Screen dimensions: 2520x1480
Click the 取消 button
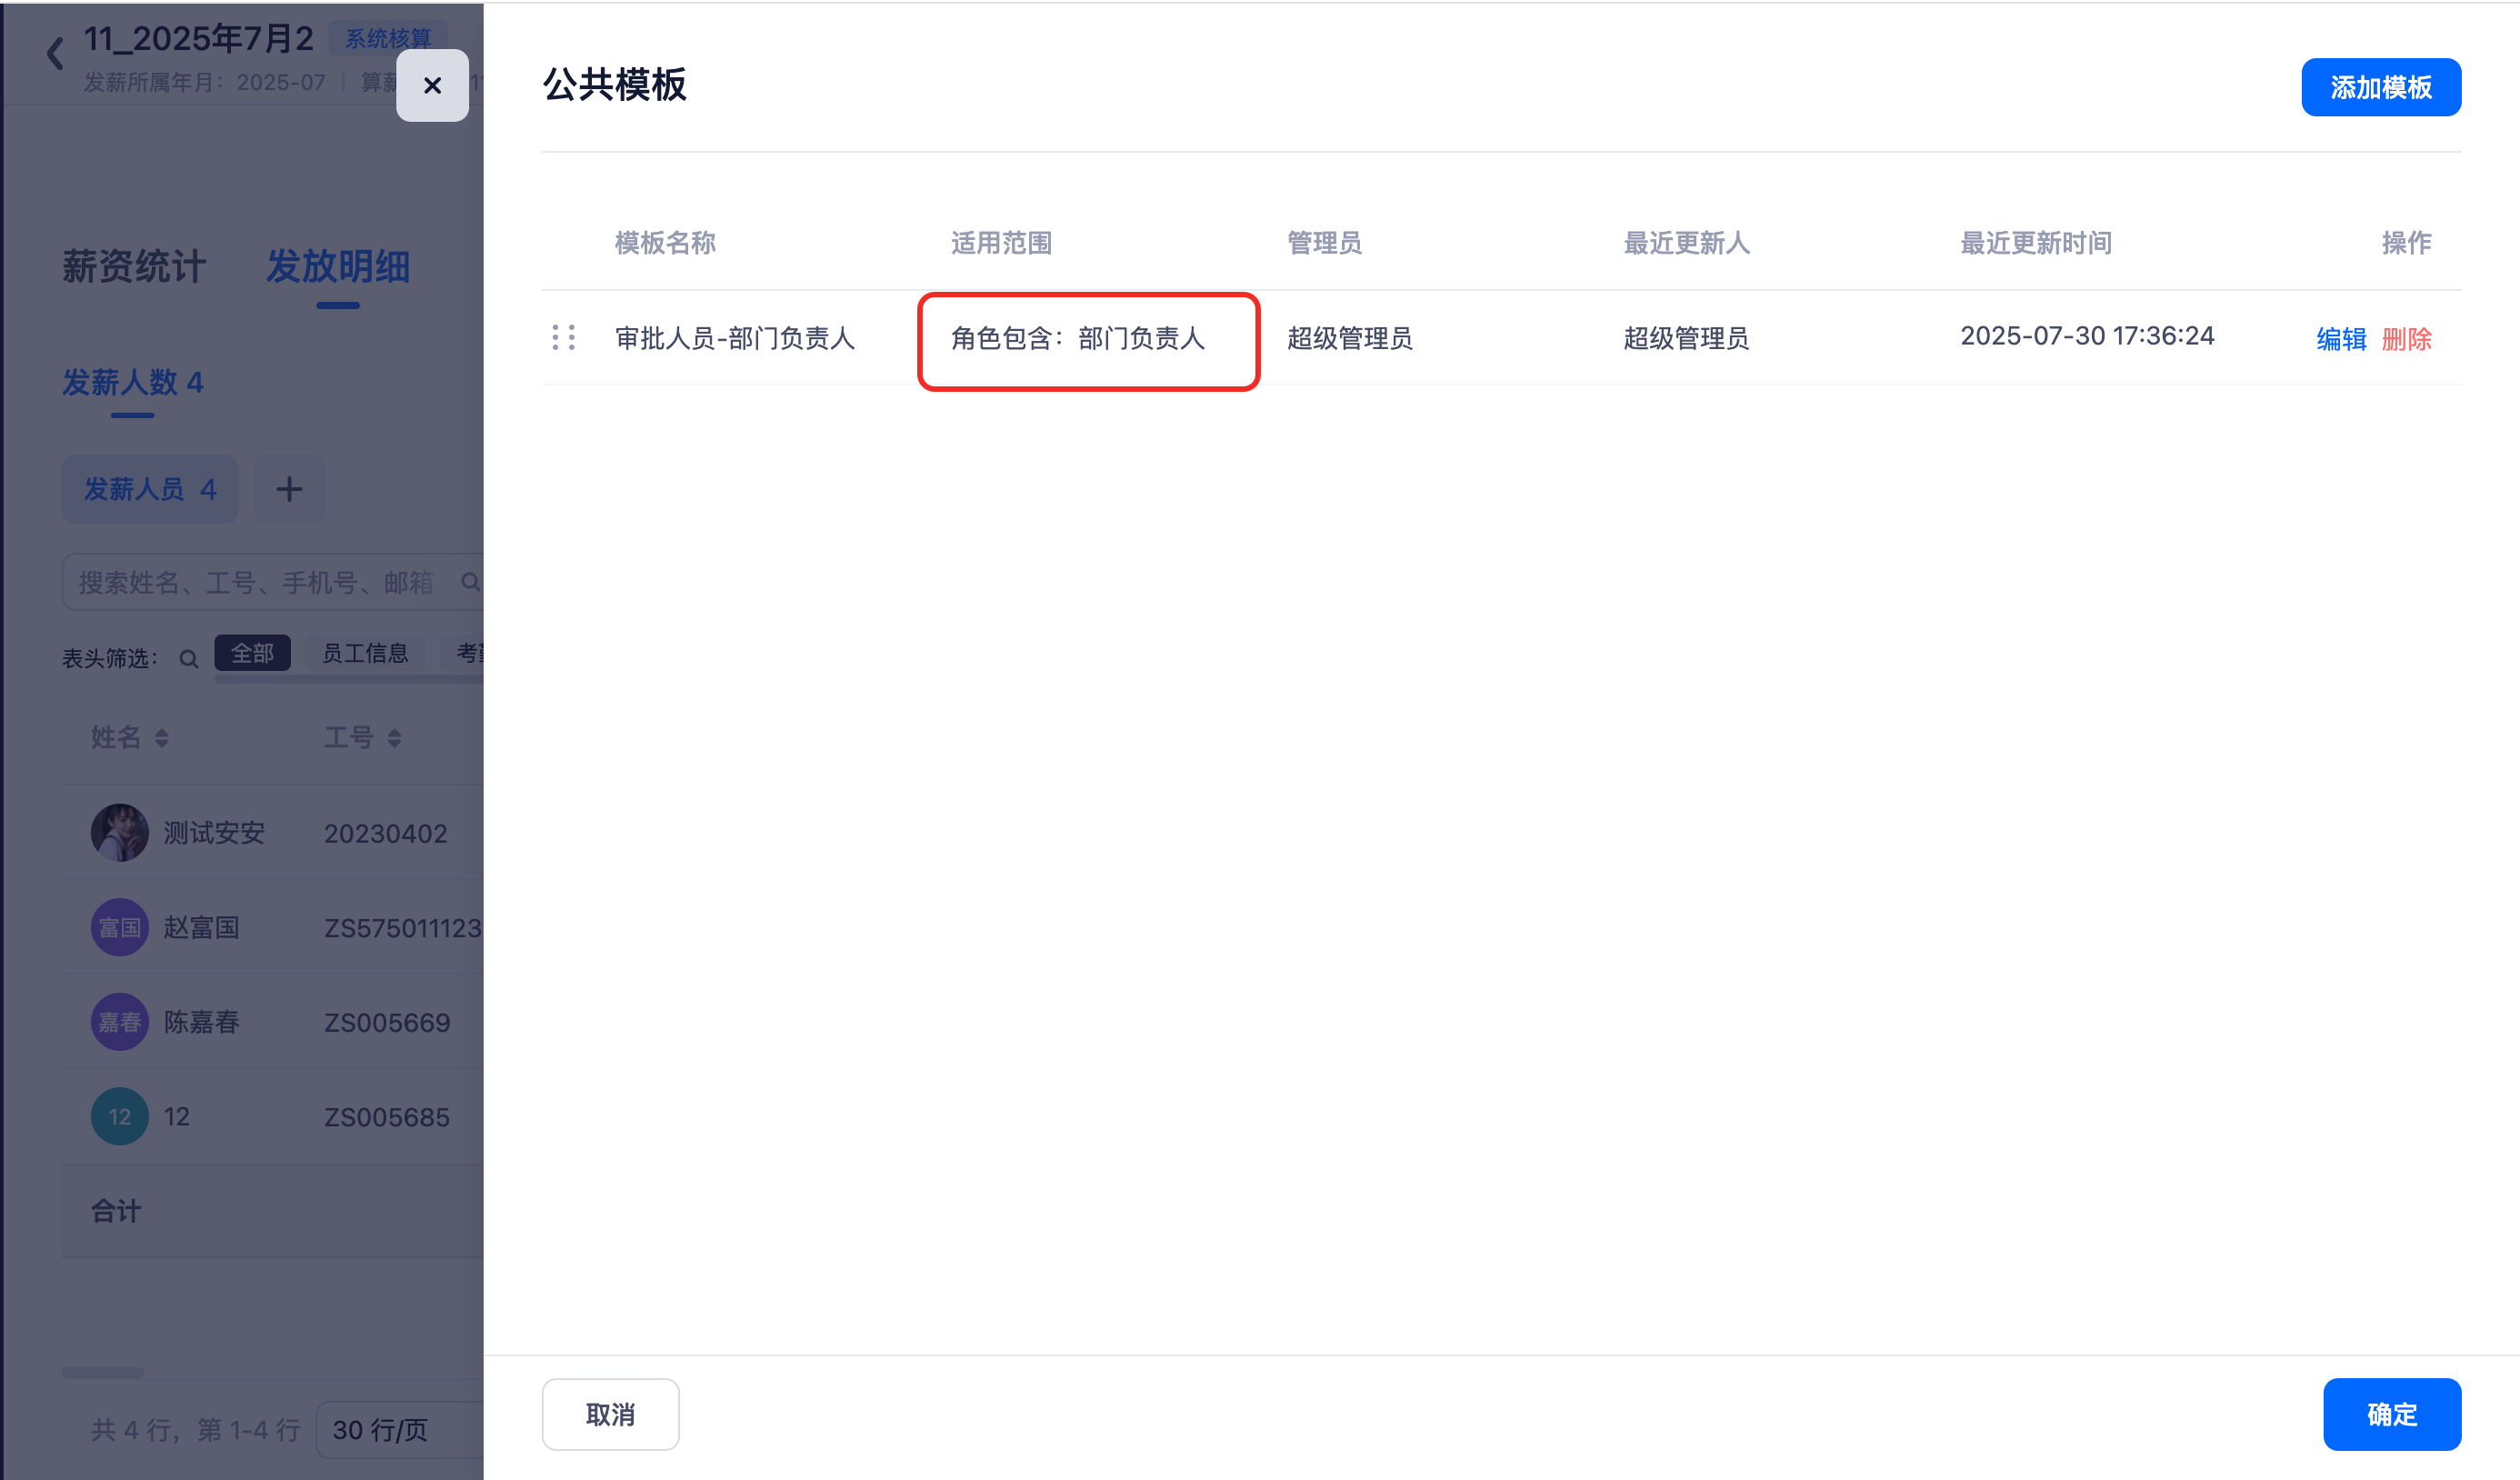coord(610,1414)
